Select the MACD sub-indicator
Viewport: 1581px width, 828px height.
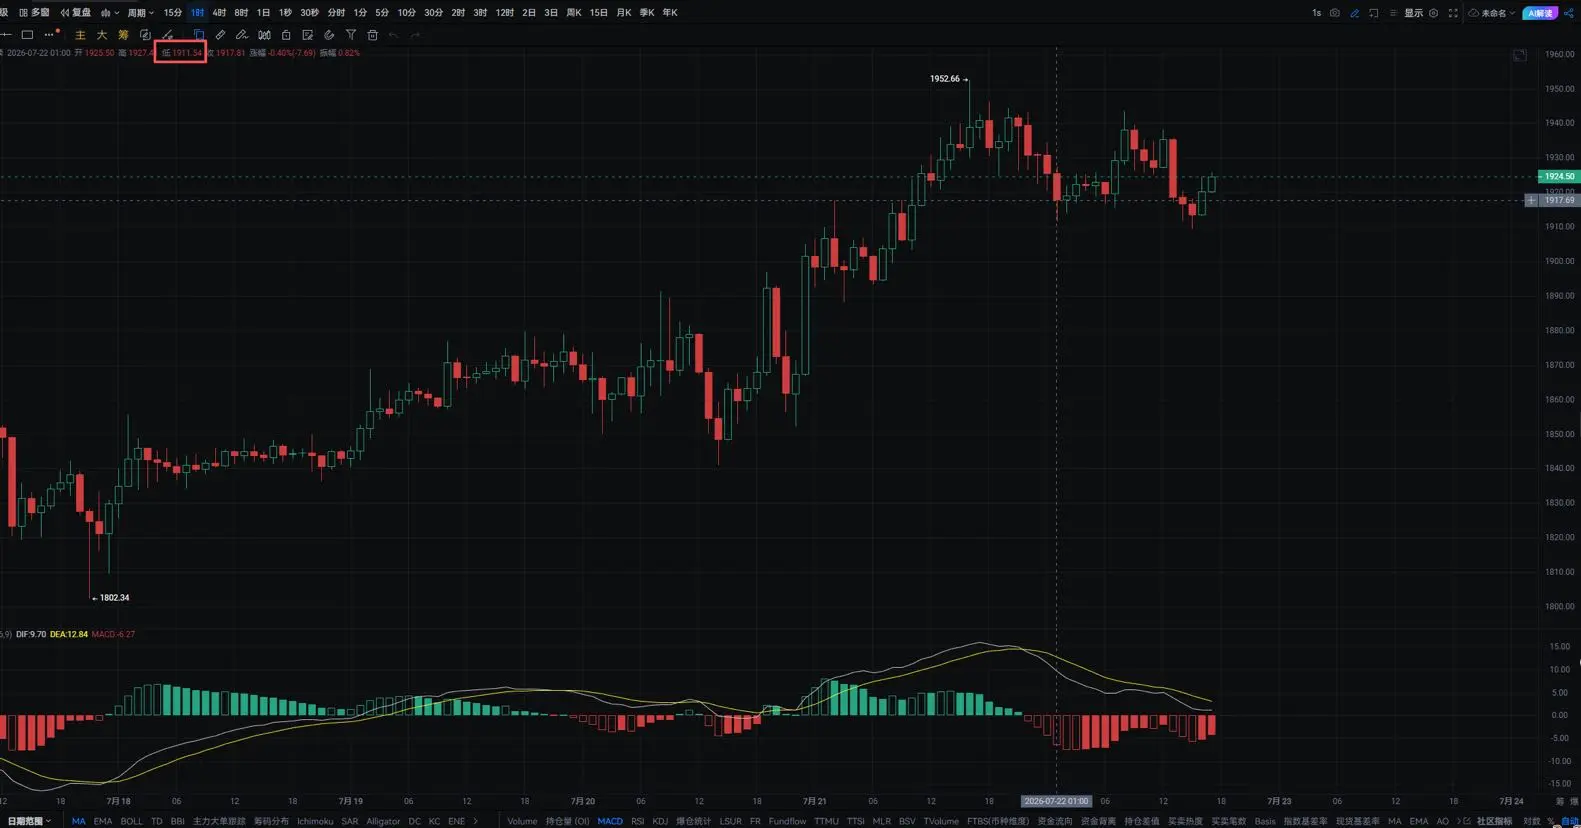click(610, 821)
